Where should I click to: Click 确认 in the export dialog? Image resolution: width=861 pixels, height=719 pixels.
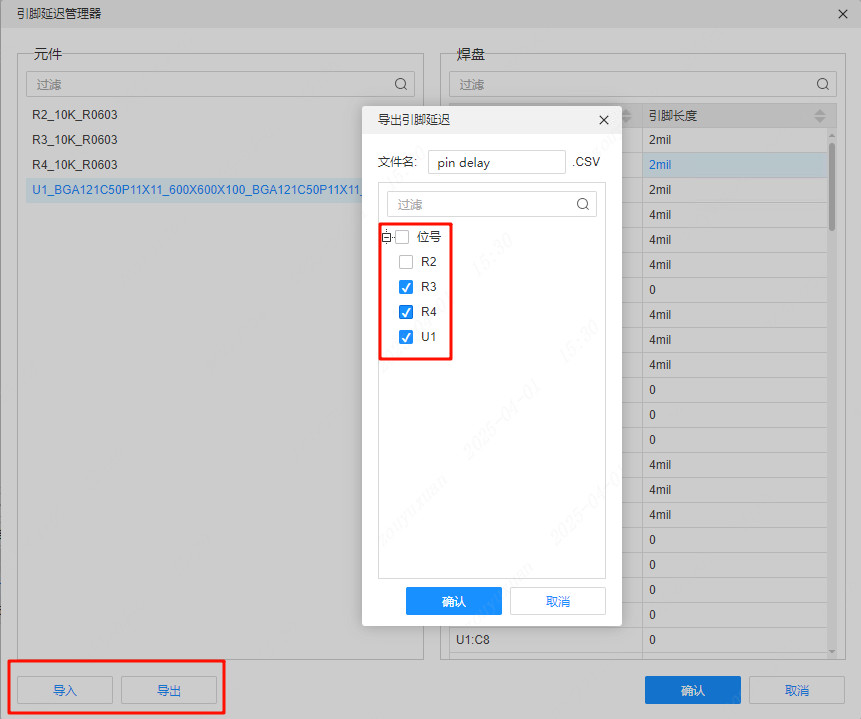point(453,601)
